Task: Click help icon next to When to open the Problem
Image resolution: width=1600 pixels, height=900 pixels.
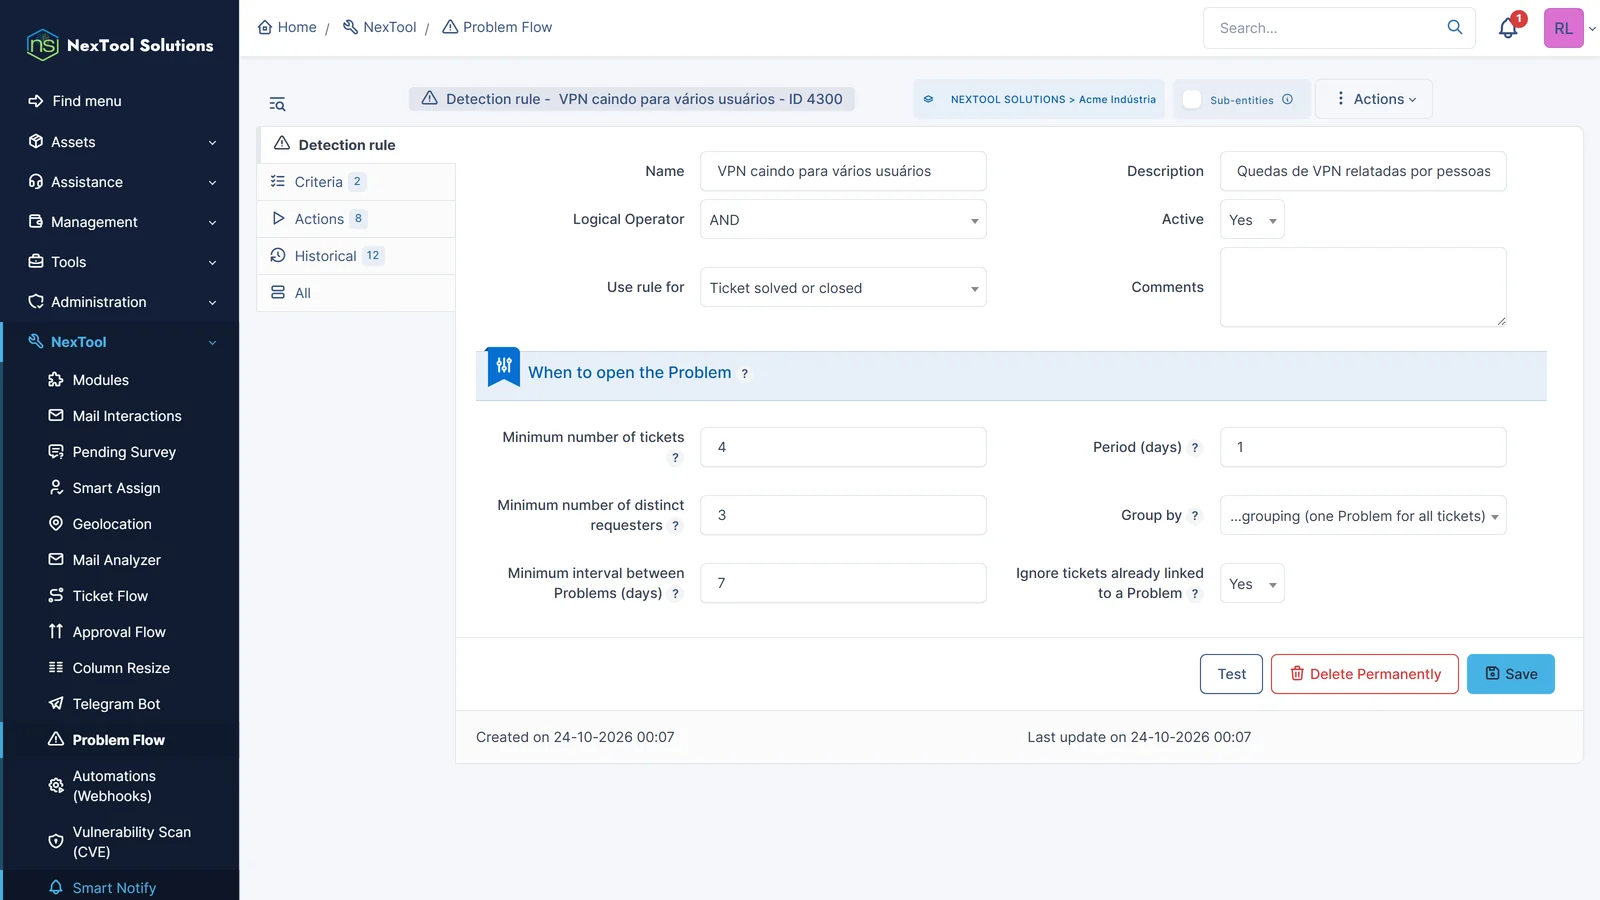Action: tap(745, 374)
